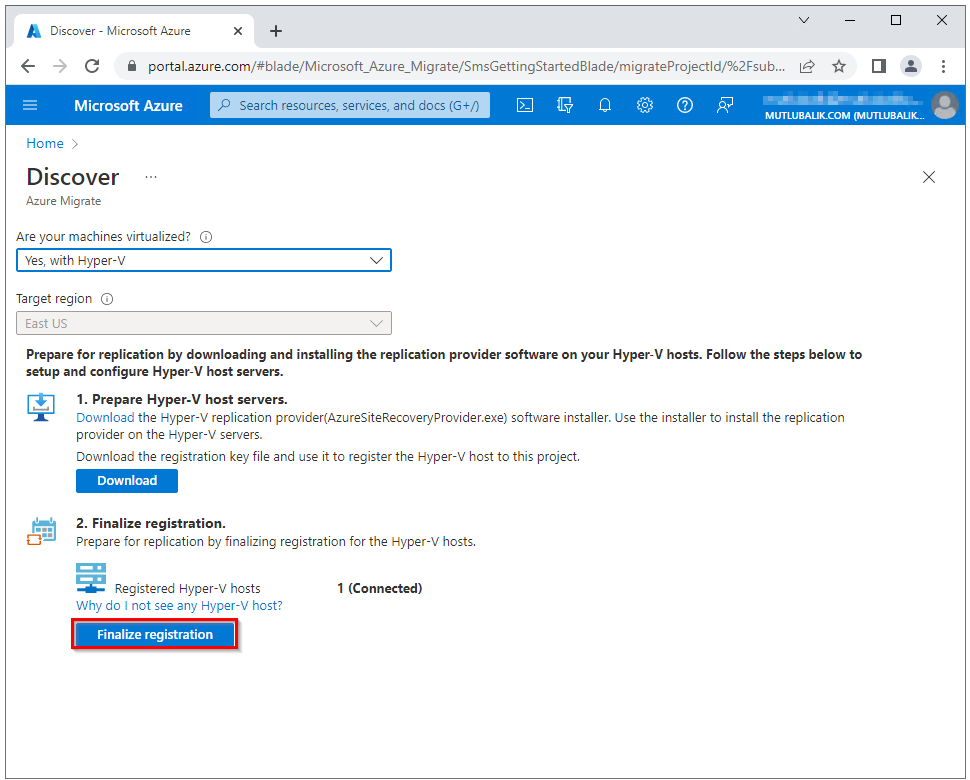The height and width of the screenshot is (780, 970).
Task: Click info icon beside Target region
Action: click(107, 299)
